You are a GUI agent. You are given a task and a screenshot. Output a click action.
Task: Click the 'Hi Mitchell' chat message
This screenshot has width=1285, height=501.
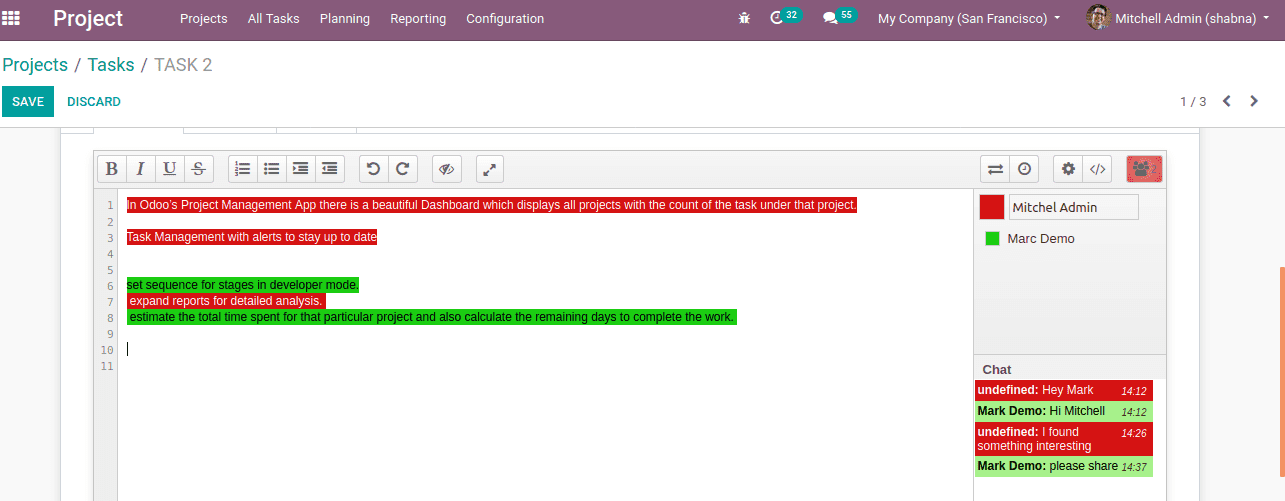(x=1064, y=411)
